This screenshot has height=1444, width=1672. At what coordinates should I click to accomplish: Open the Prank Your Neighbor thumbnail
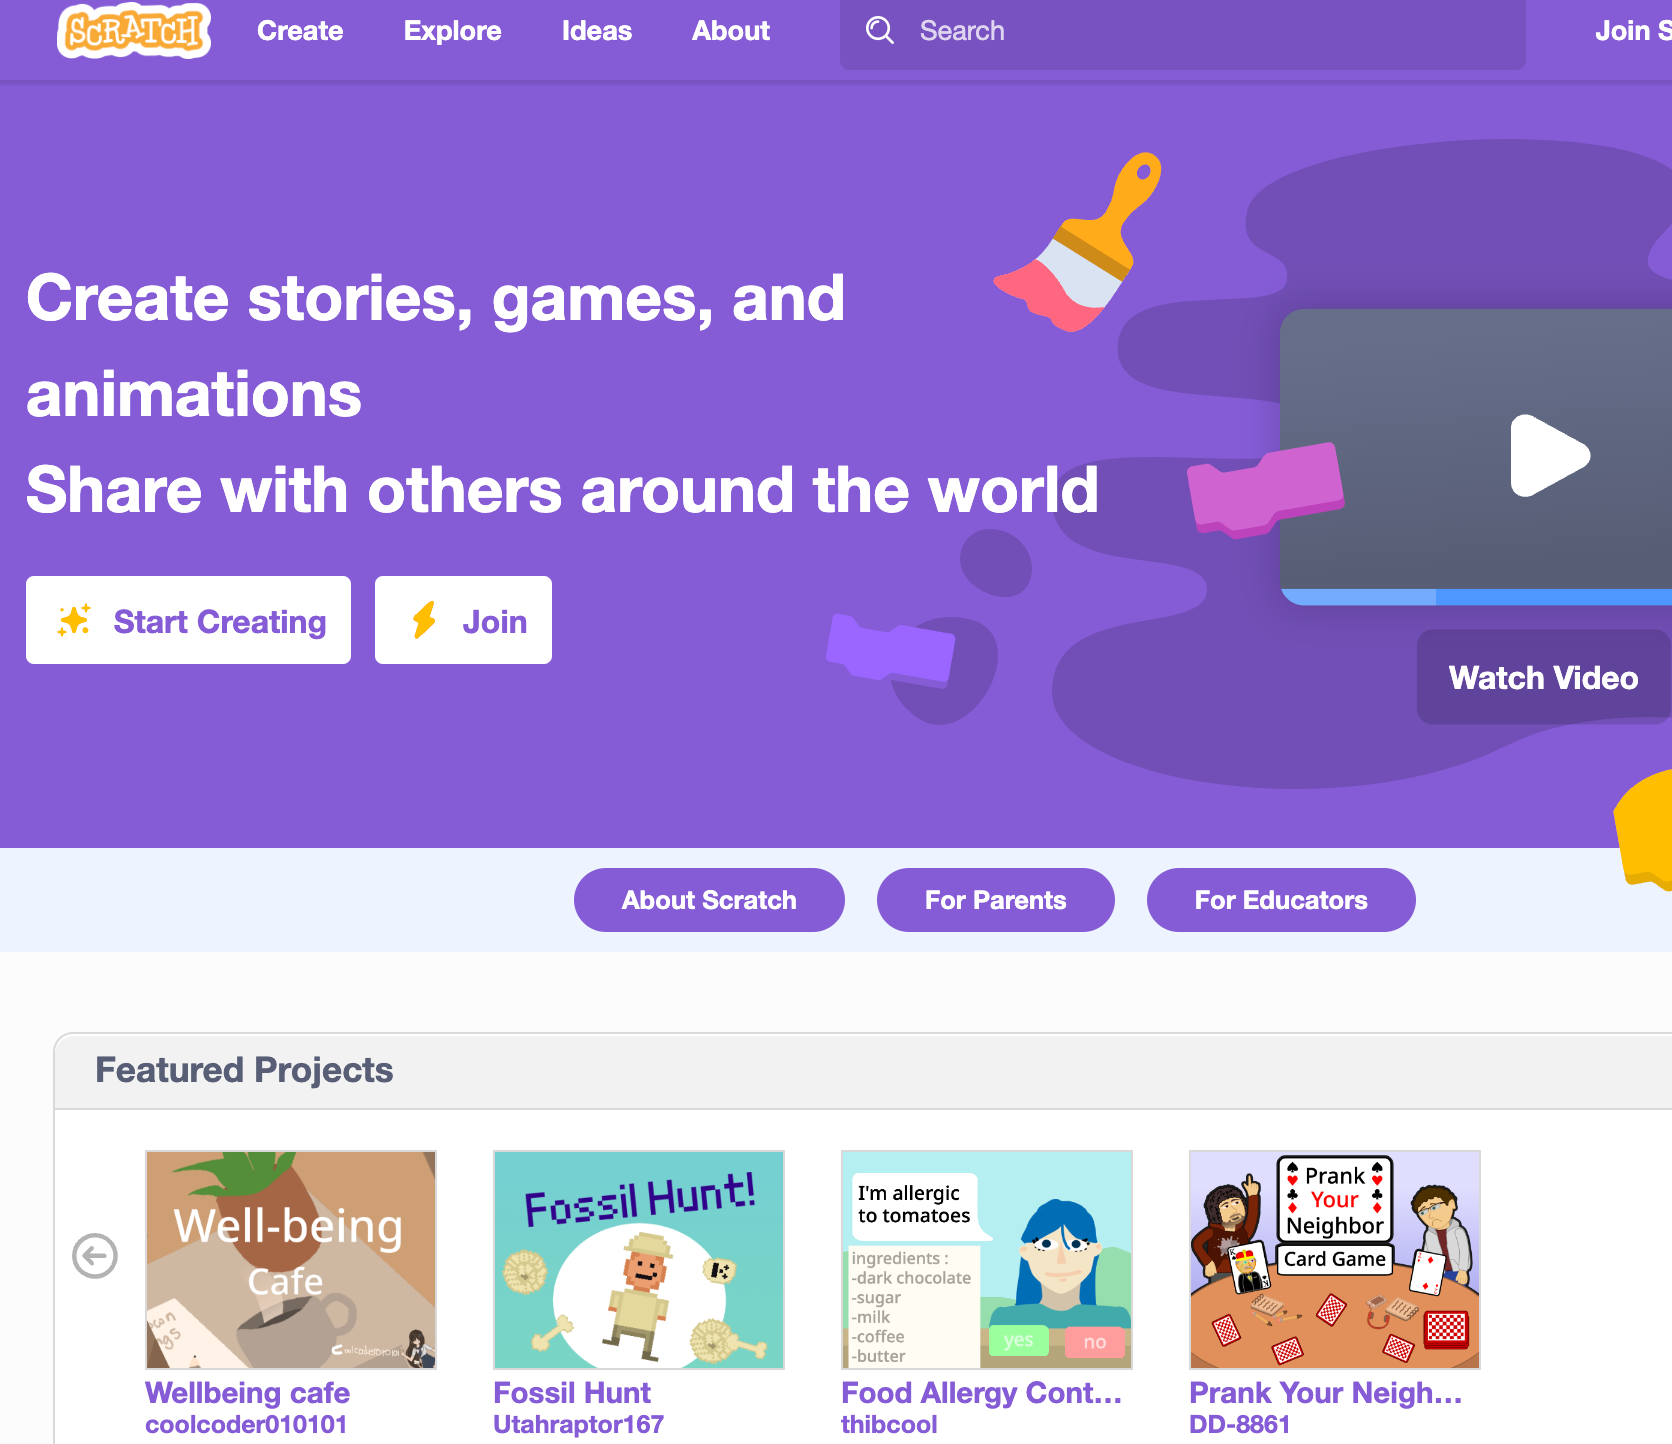1335,1260
